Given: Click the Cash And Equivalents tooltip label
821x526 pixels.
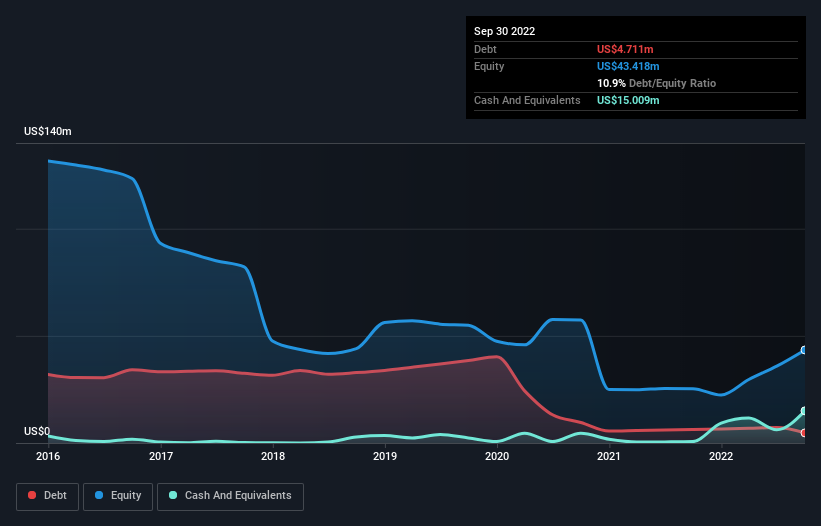Looking at the screenshot, I should (x=527, y=100).
